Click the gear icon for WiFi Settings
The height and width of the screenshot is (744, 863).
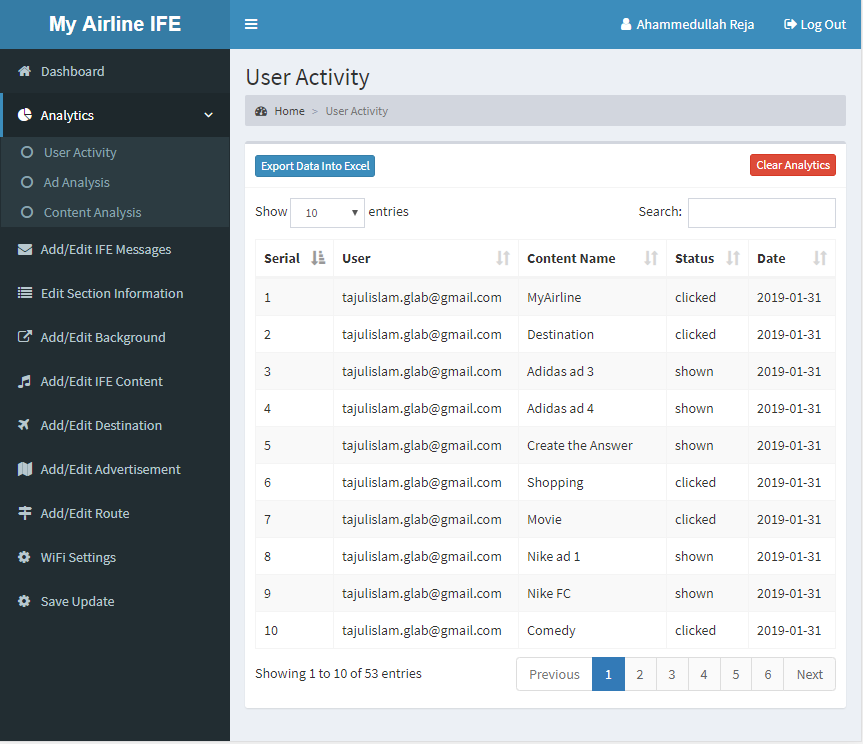click(x=25, y=558)
